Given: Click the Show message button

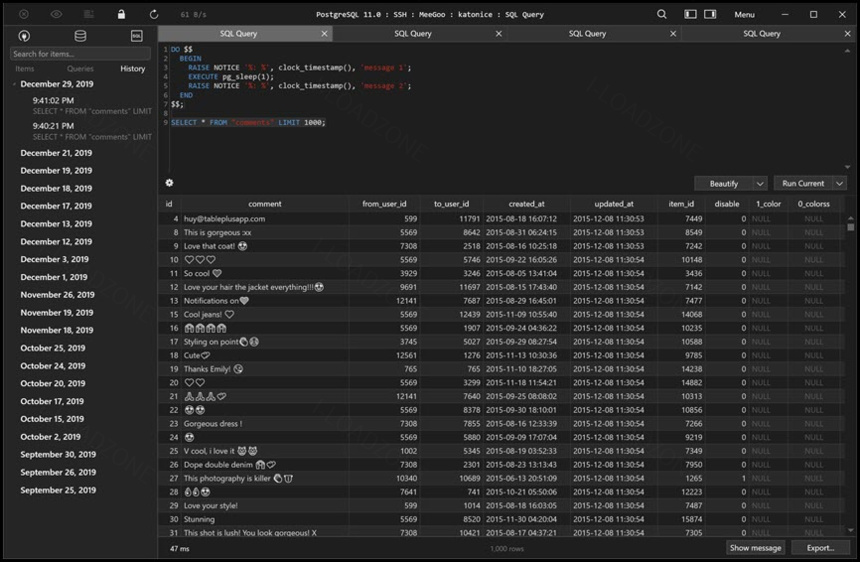Looking at the screenshot, I should 755,548.
